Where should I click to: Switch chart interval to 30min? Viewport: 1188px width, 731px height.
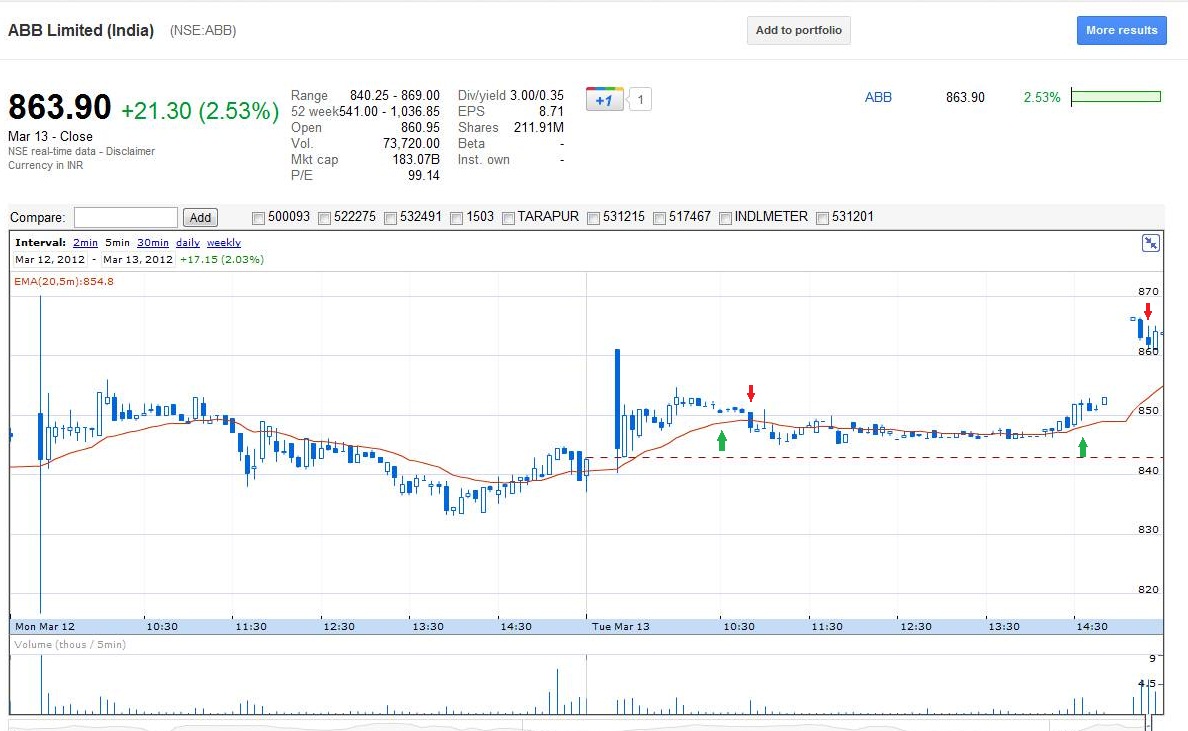tap(153, 242)
